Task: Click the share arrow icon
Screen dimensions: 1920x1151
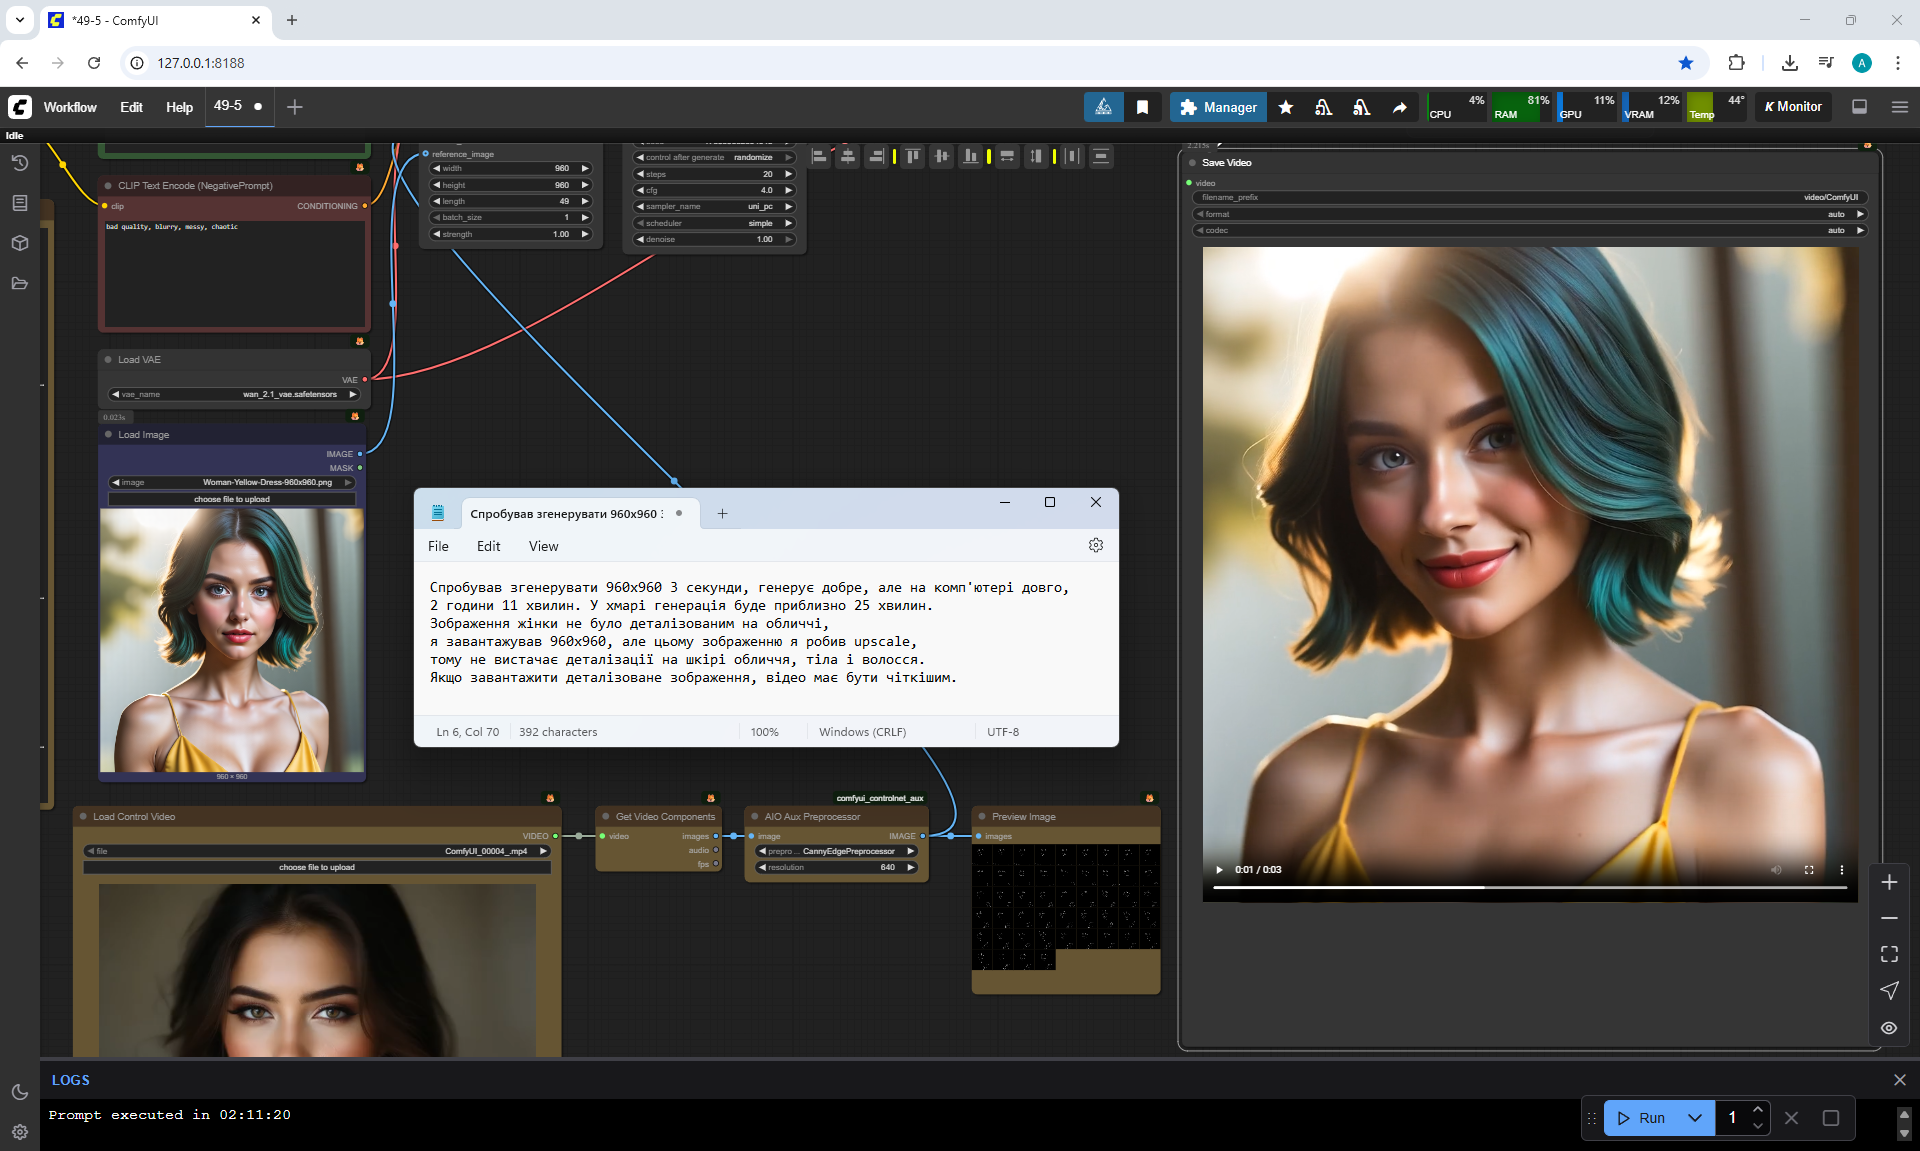Action: click(x=1399, y=107)
